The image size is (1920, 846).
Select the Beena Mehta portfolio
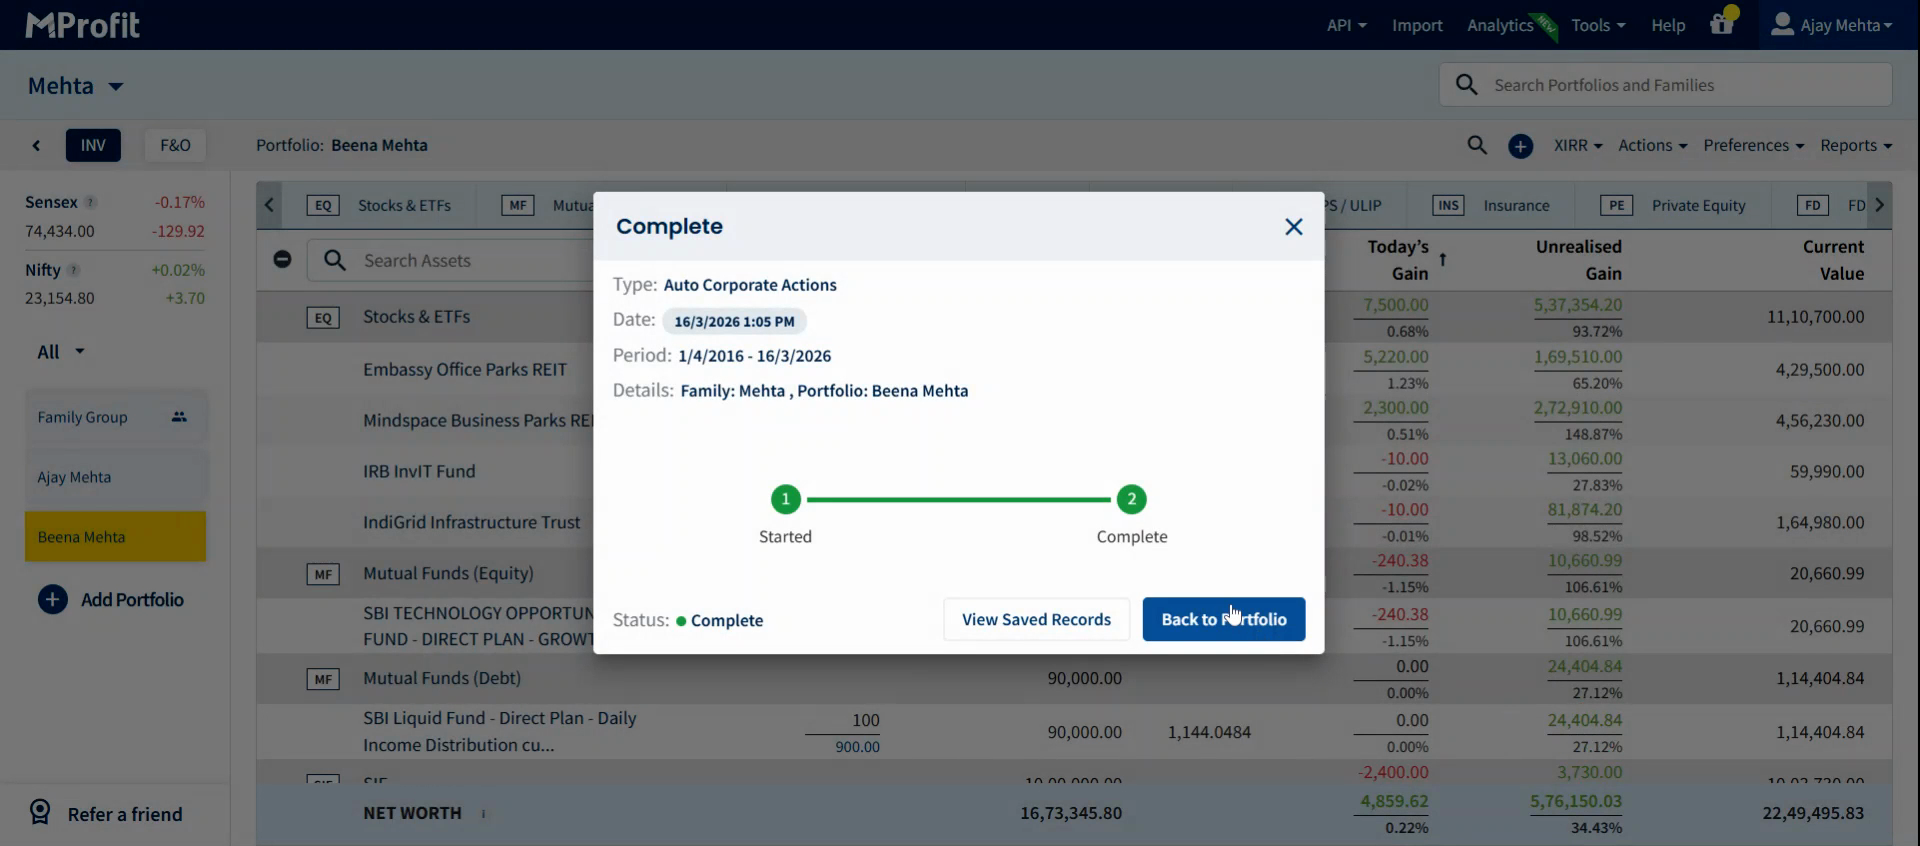click(x=116, y=537)
